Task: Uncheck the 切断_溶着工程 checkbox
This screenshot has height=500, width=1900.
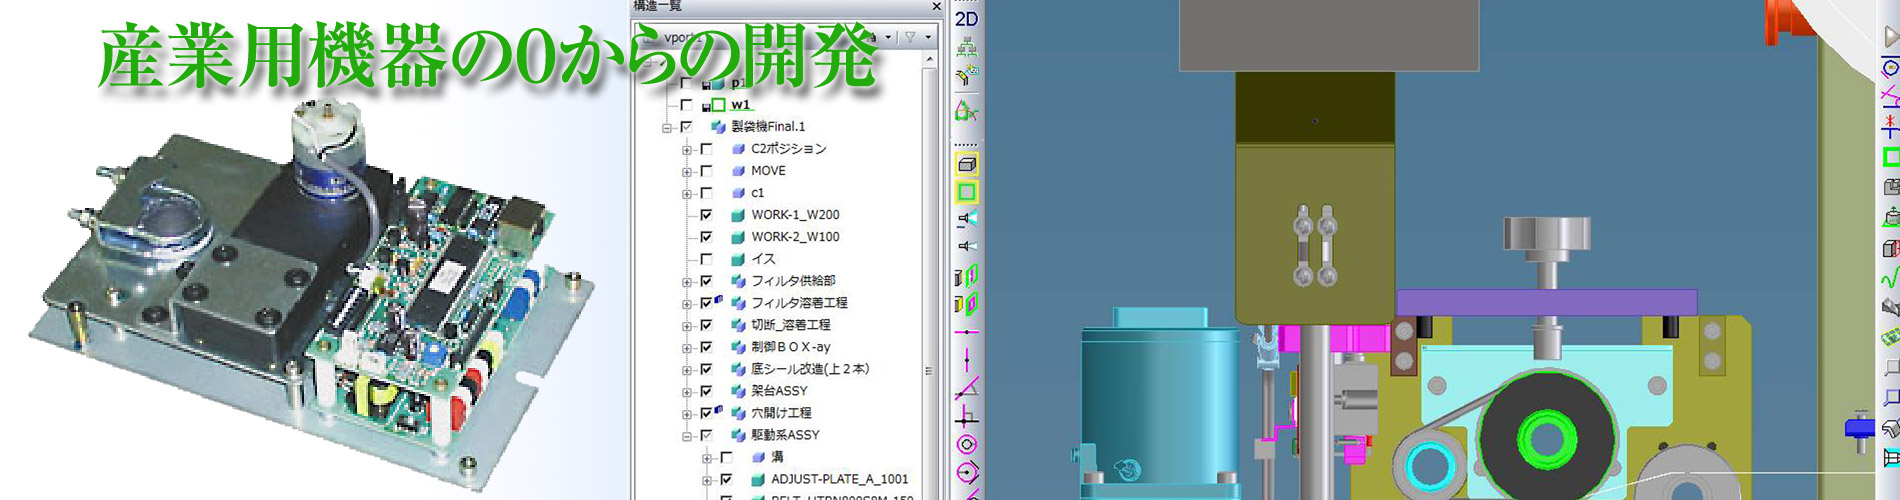Action: tap(706, 325)
